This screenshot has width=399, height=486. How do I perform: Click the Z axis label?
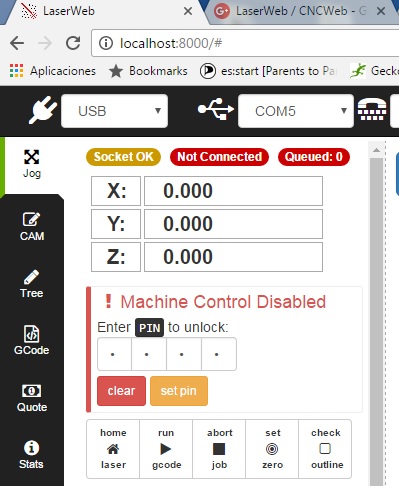(x=116, y=257)
